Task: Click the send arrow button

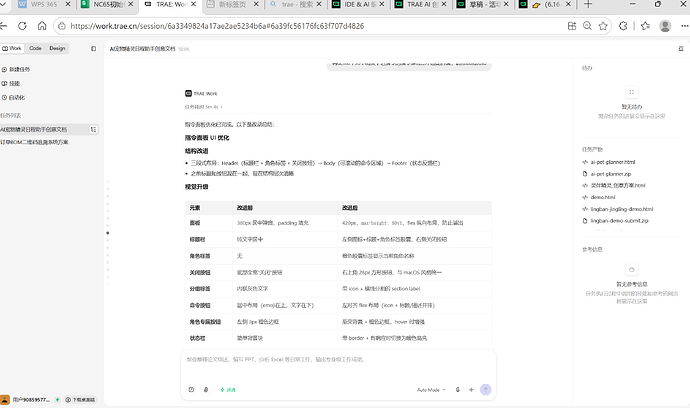Action: [x=485, y=390]
